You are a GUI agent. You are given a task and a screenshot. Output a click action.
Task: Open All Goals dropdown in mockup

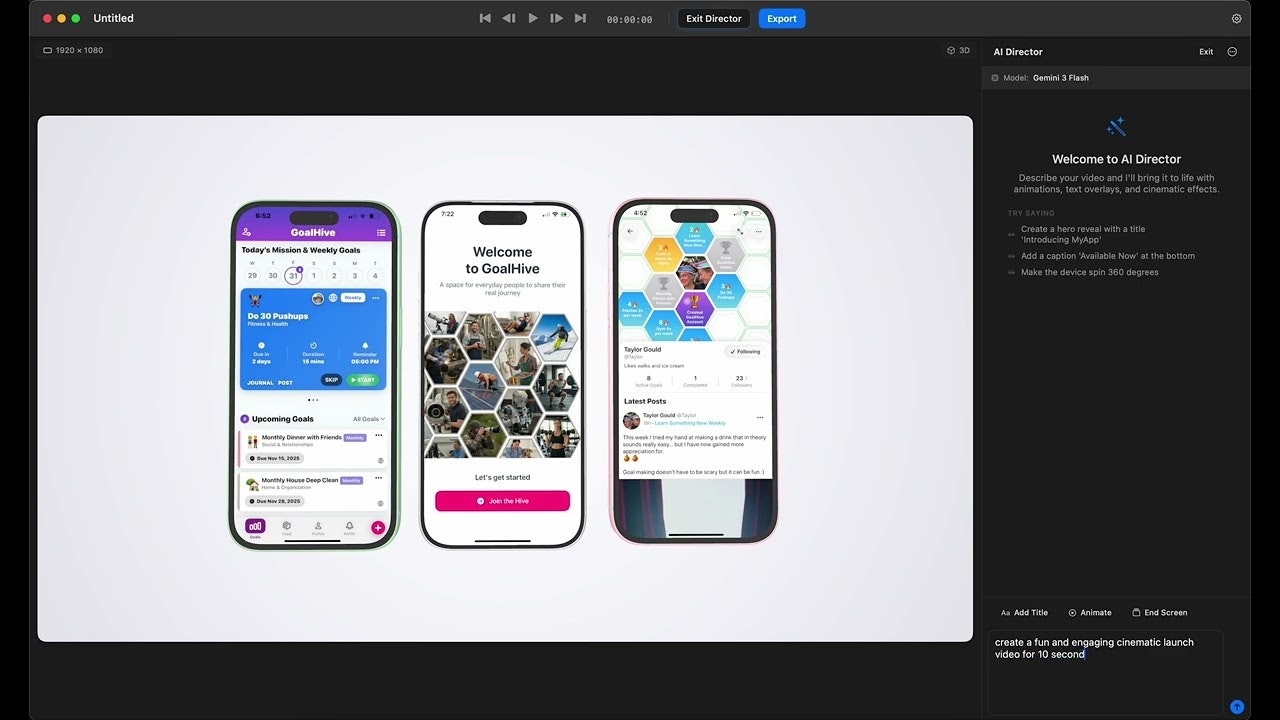click(x=369, y=419)
